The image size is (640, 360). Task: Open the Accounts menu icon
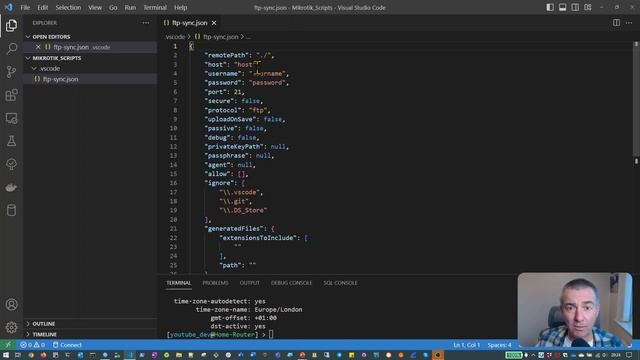pos(11,304)
